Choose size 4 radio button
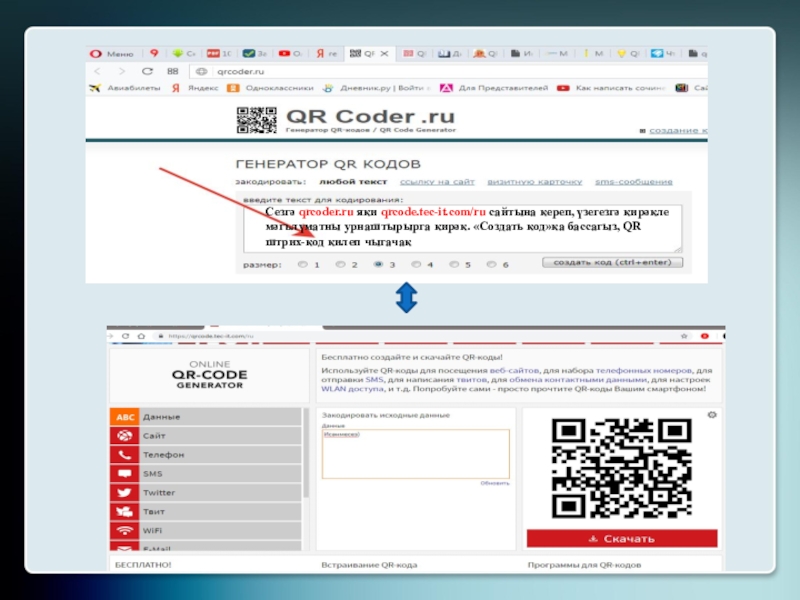Image resolution: width=800 pixels, height=600 pixels. (416, 264)
